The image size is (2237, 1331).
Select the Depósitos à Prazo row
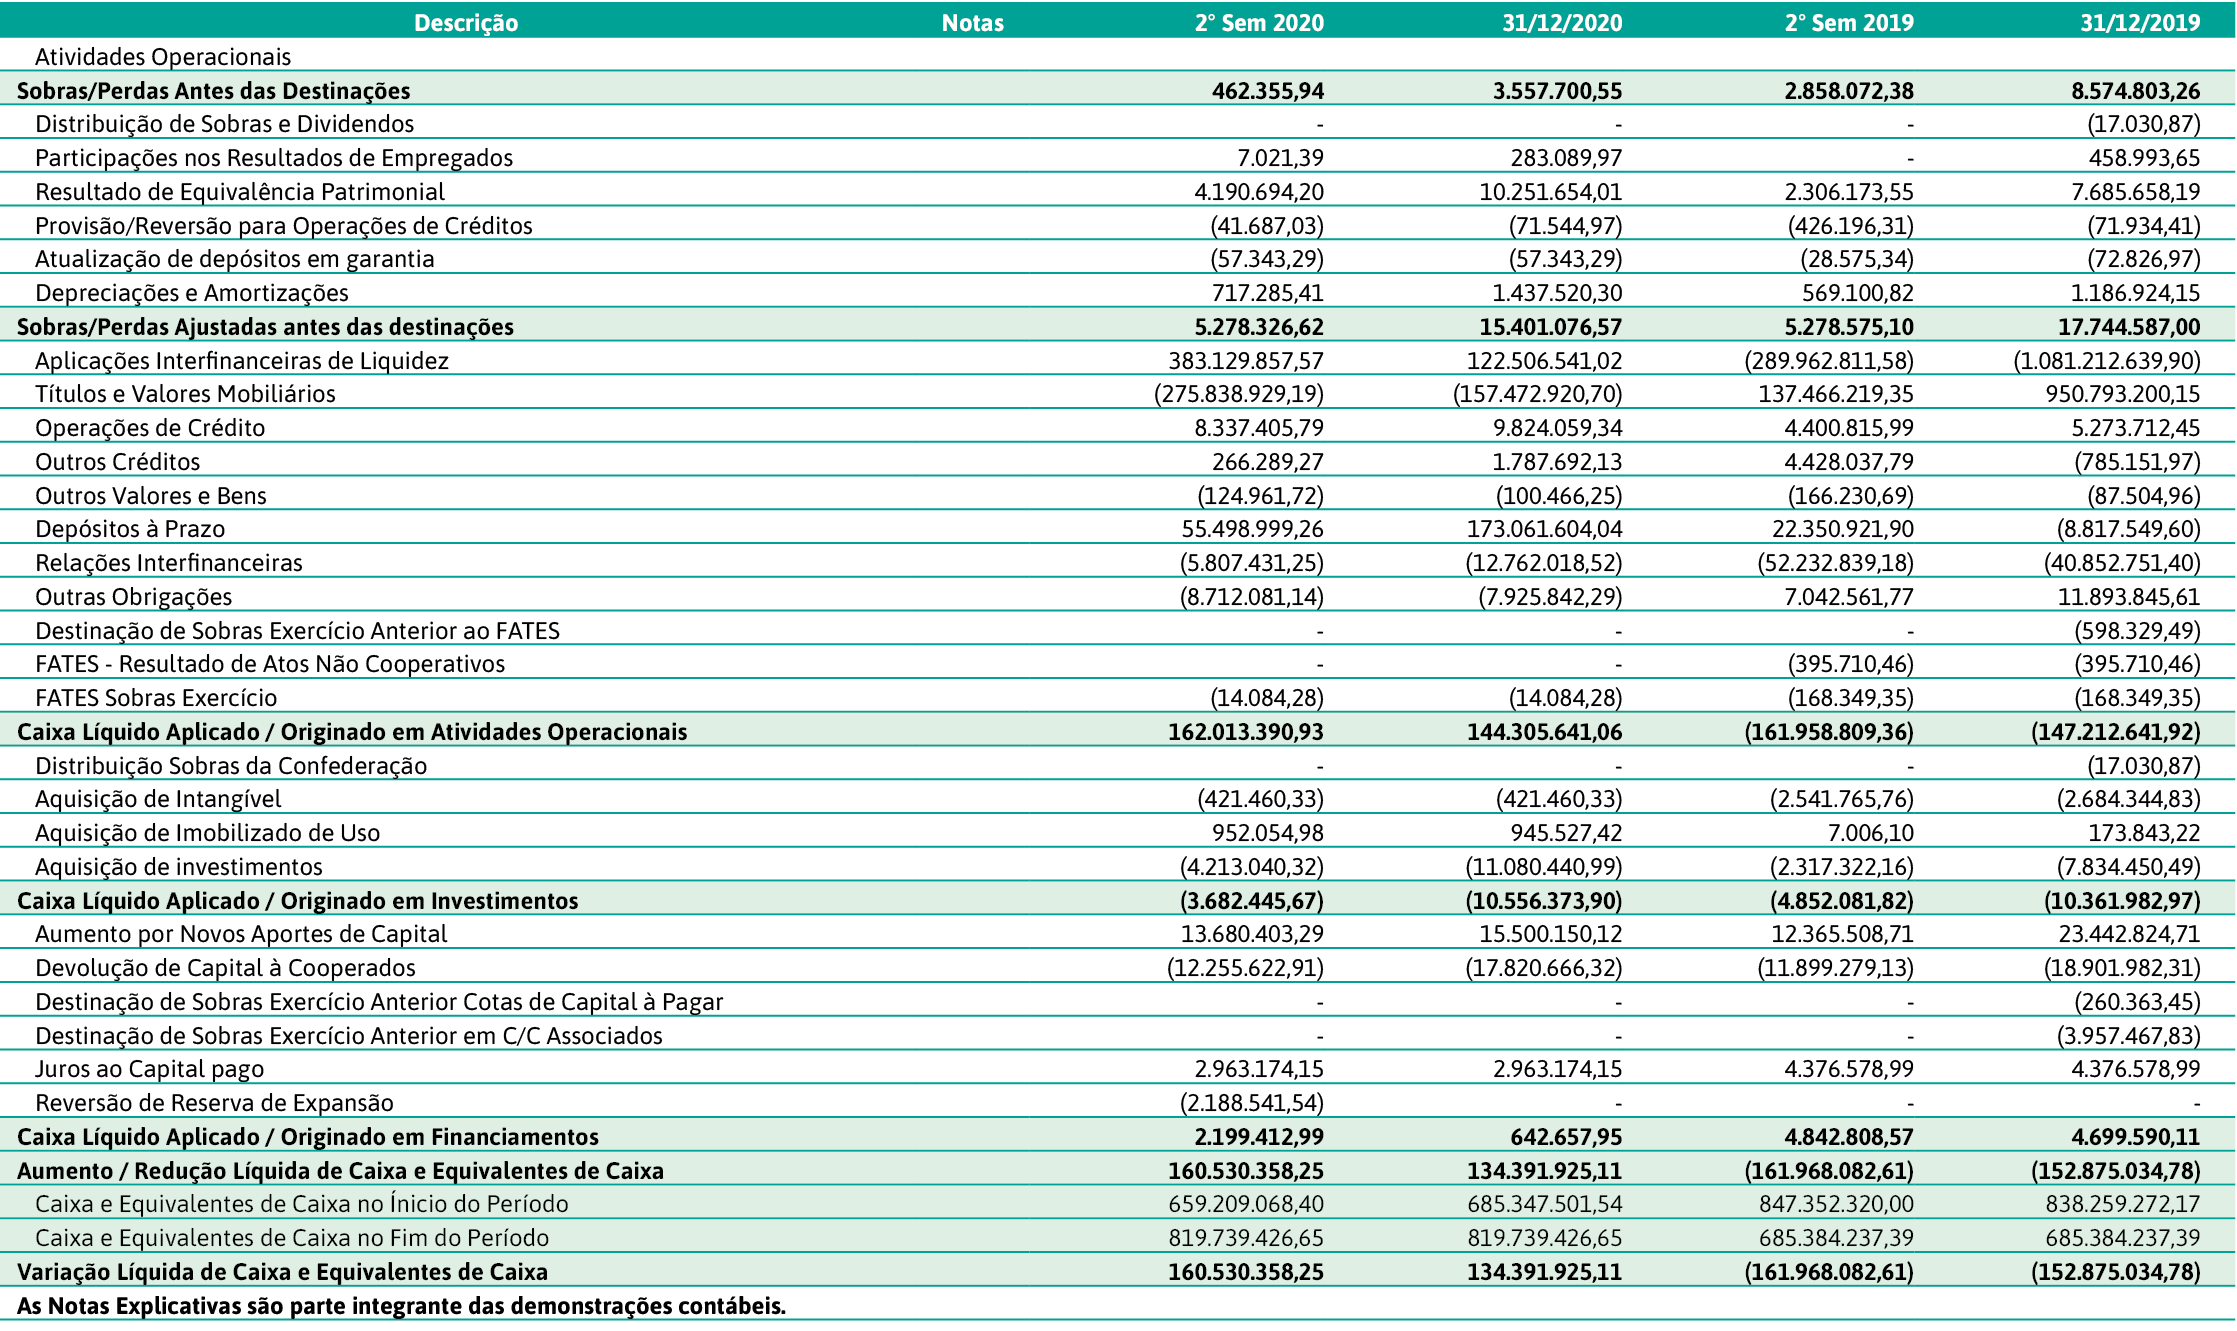click(x=130, y=529)
